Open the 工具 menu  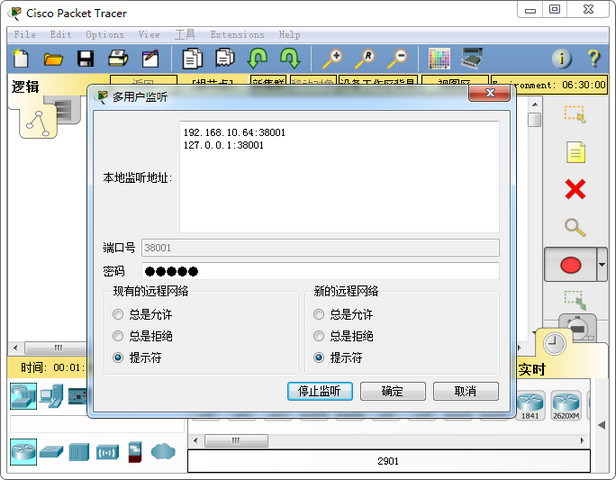pos(185,35)
